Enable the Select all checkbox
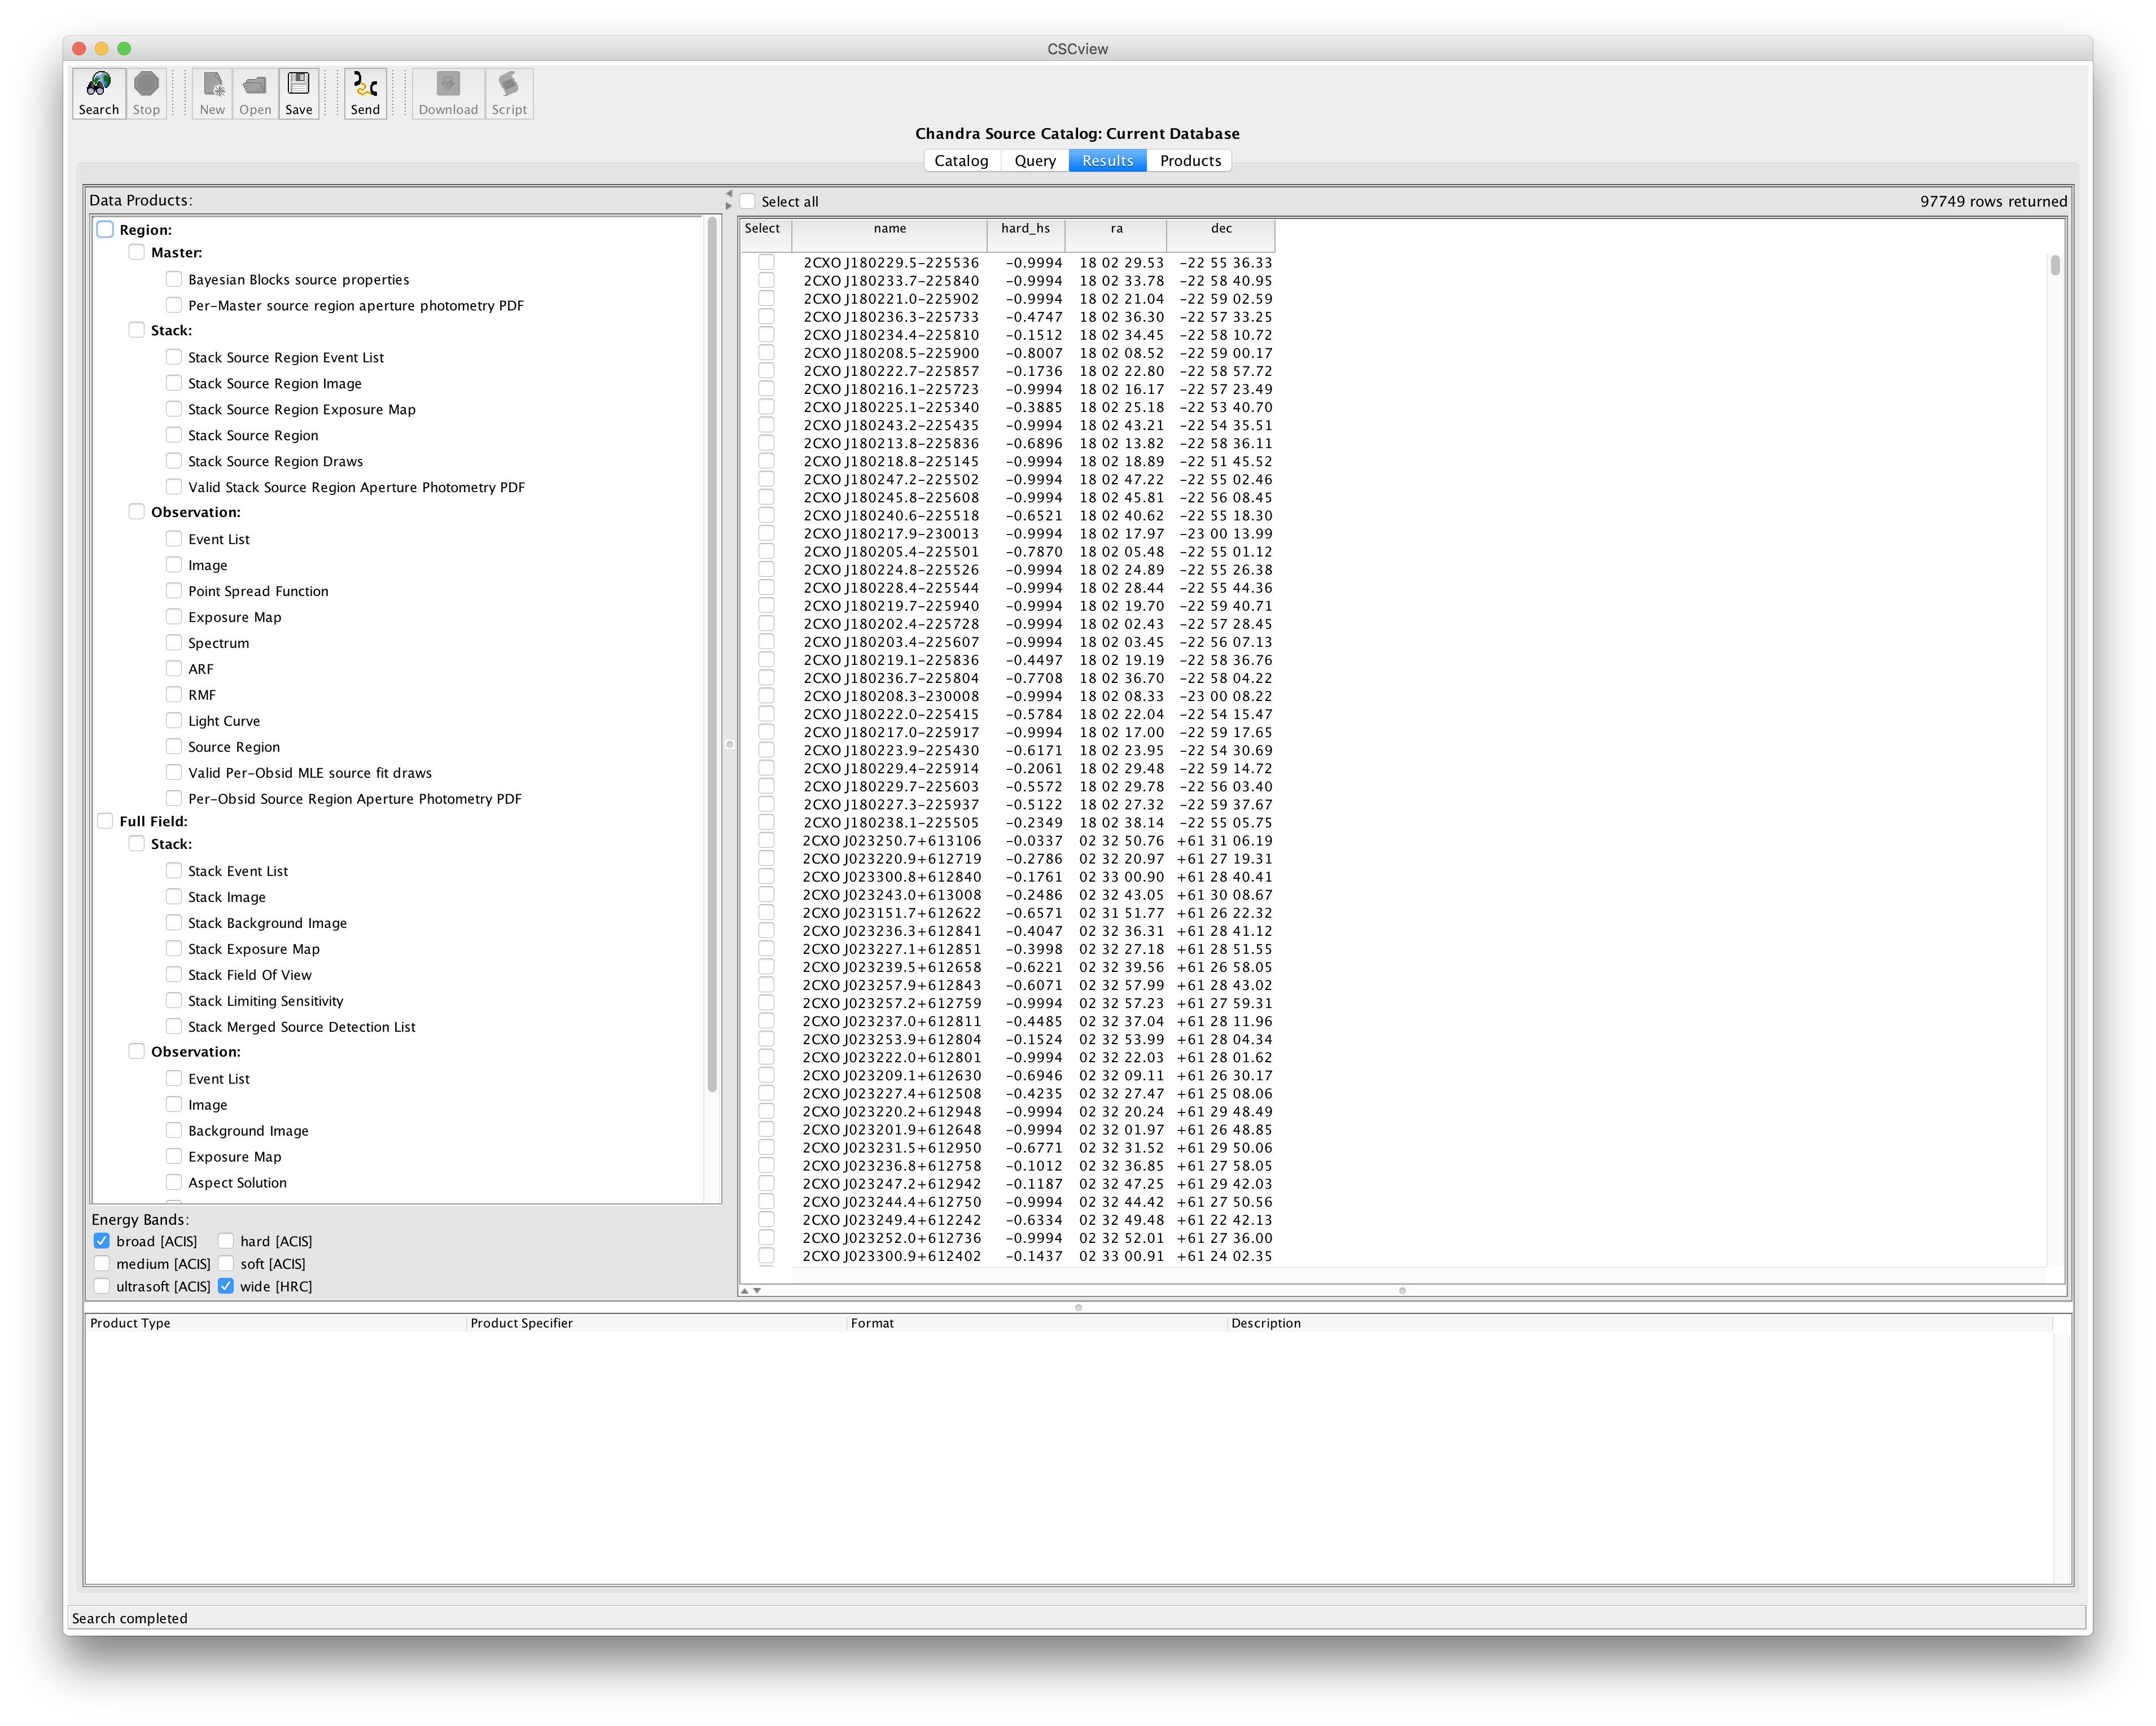The image size is (2156, 1726). click(748, 202)
